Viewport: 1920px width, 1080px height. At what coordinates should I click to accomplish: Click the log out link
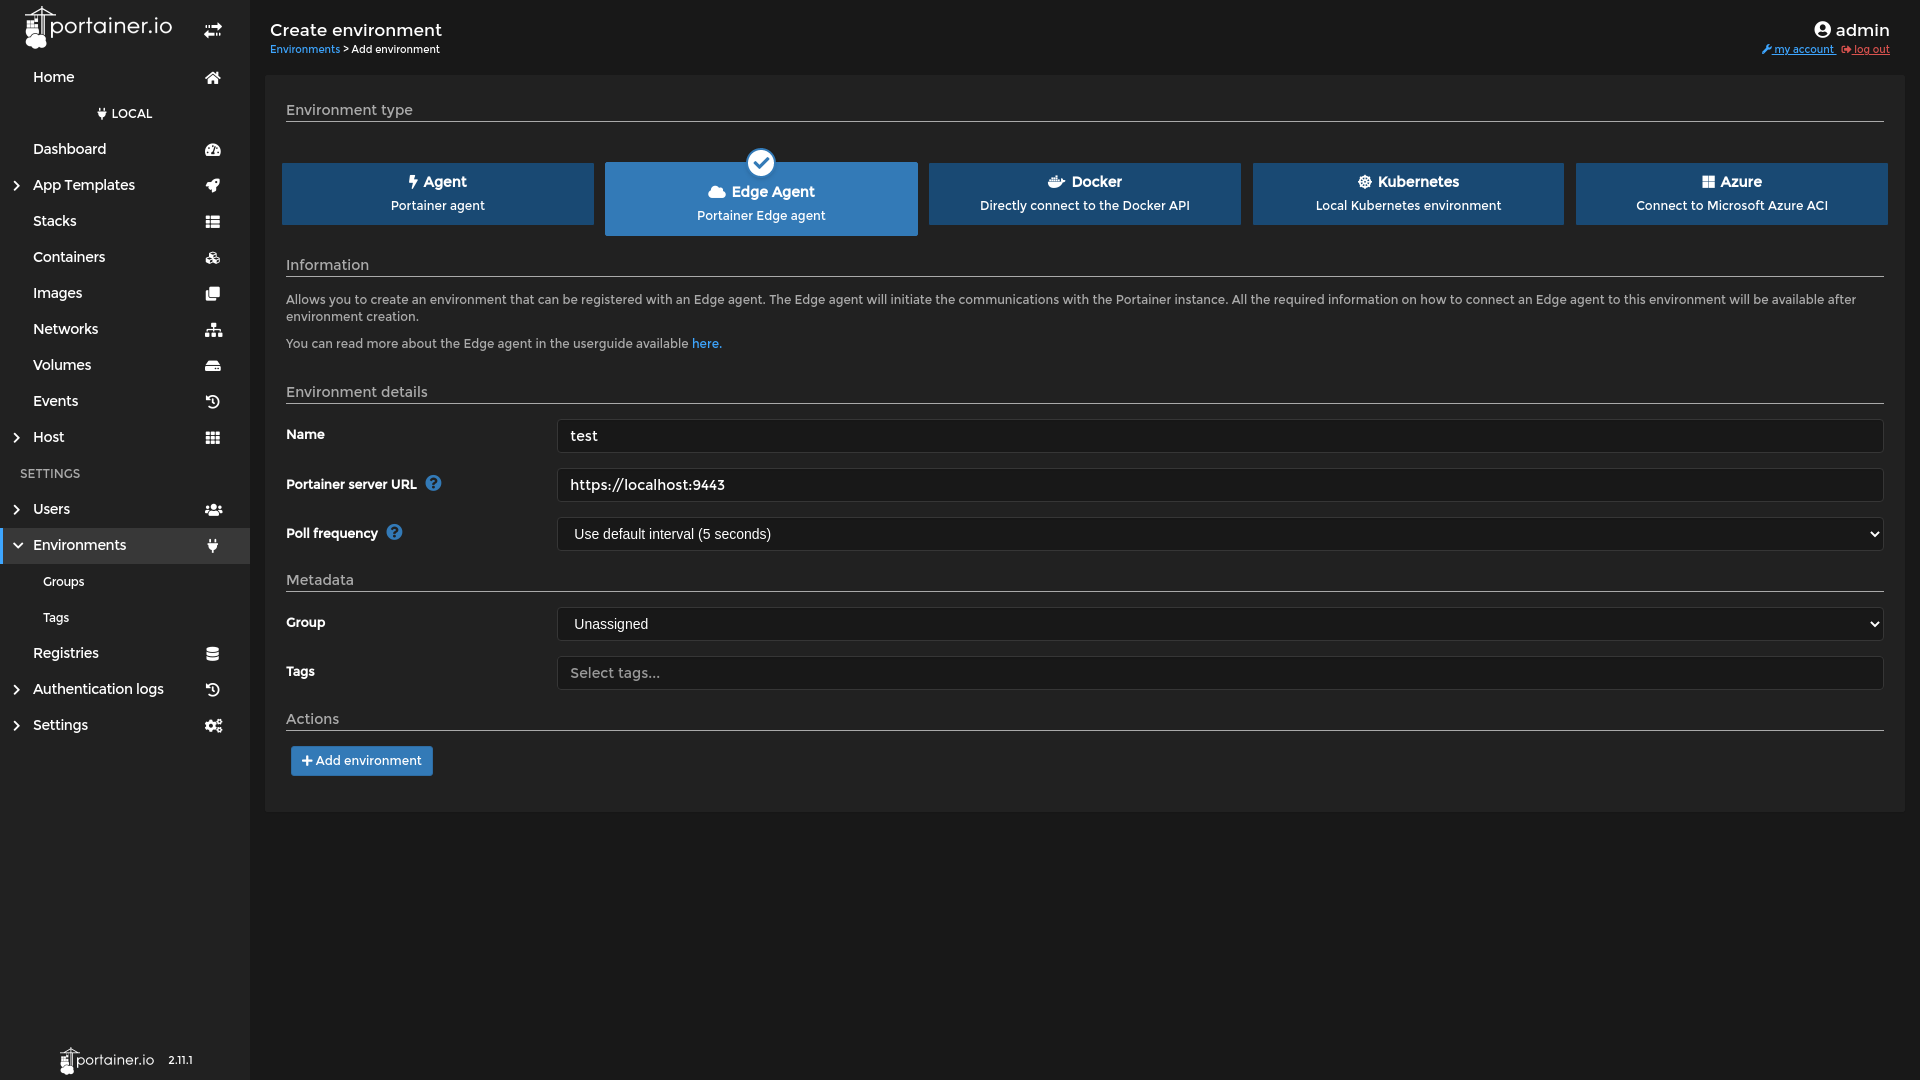[1865, 50]
